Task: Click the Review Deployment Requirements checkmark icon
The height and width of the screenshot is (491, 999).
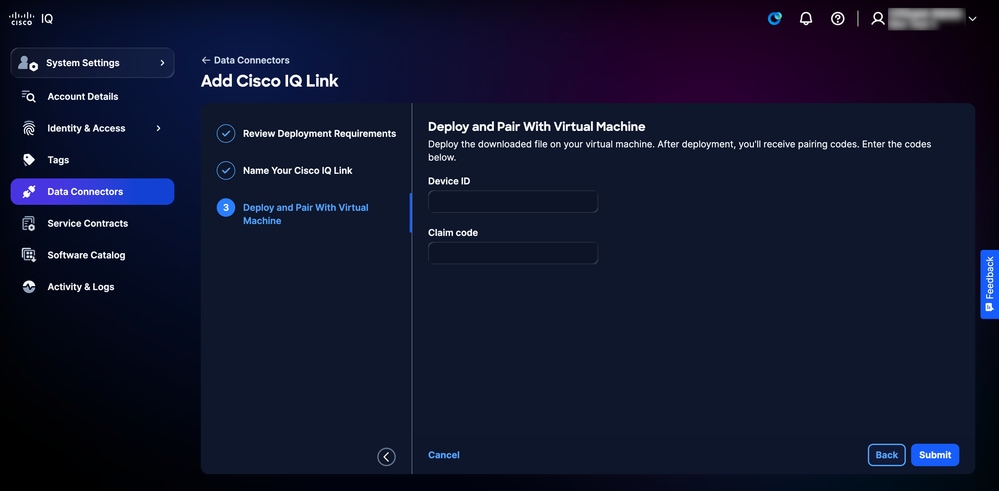Action: click(x=226, y=134)
